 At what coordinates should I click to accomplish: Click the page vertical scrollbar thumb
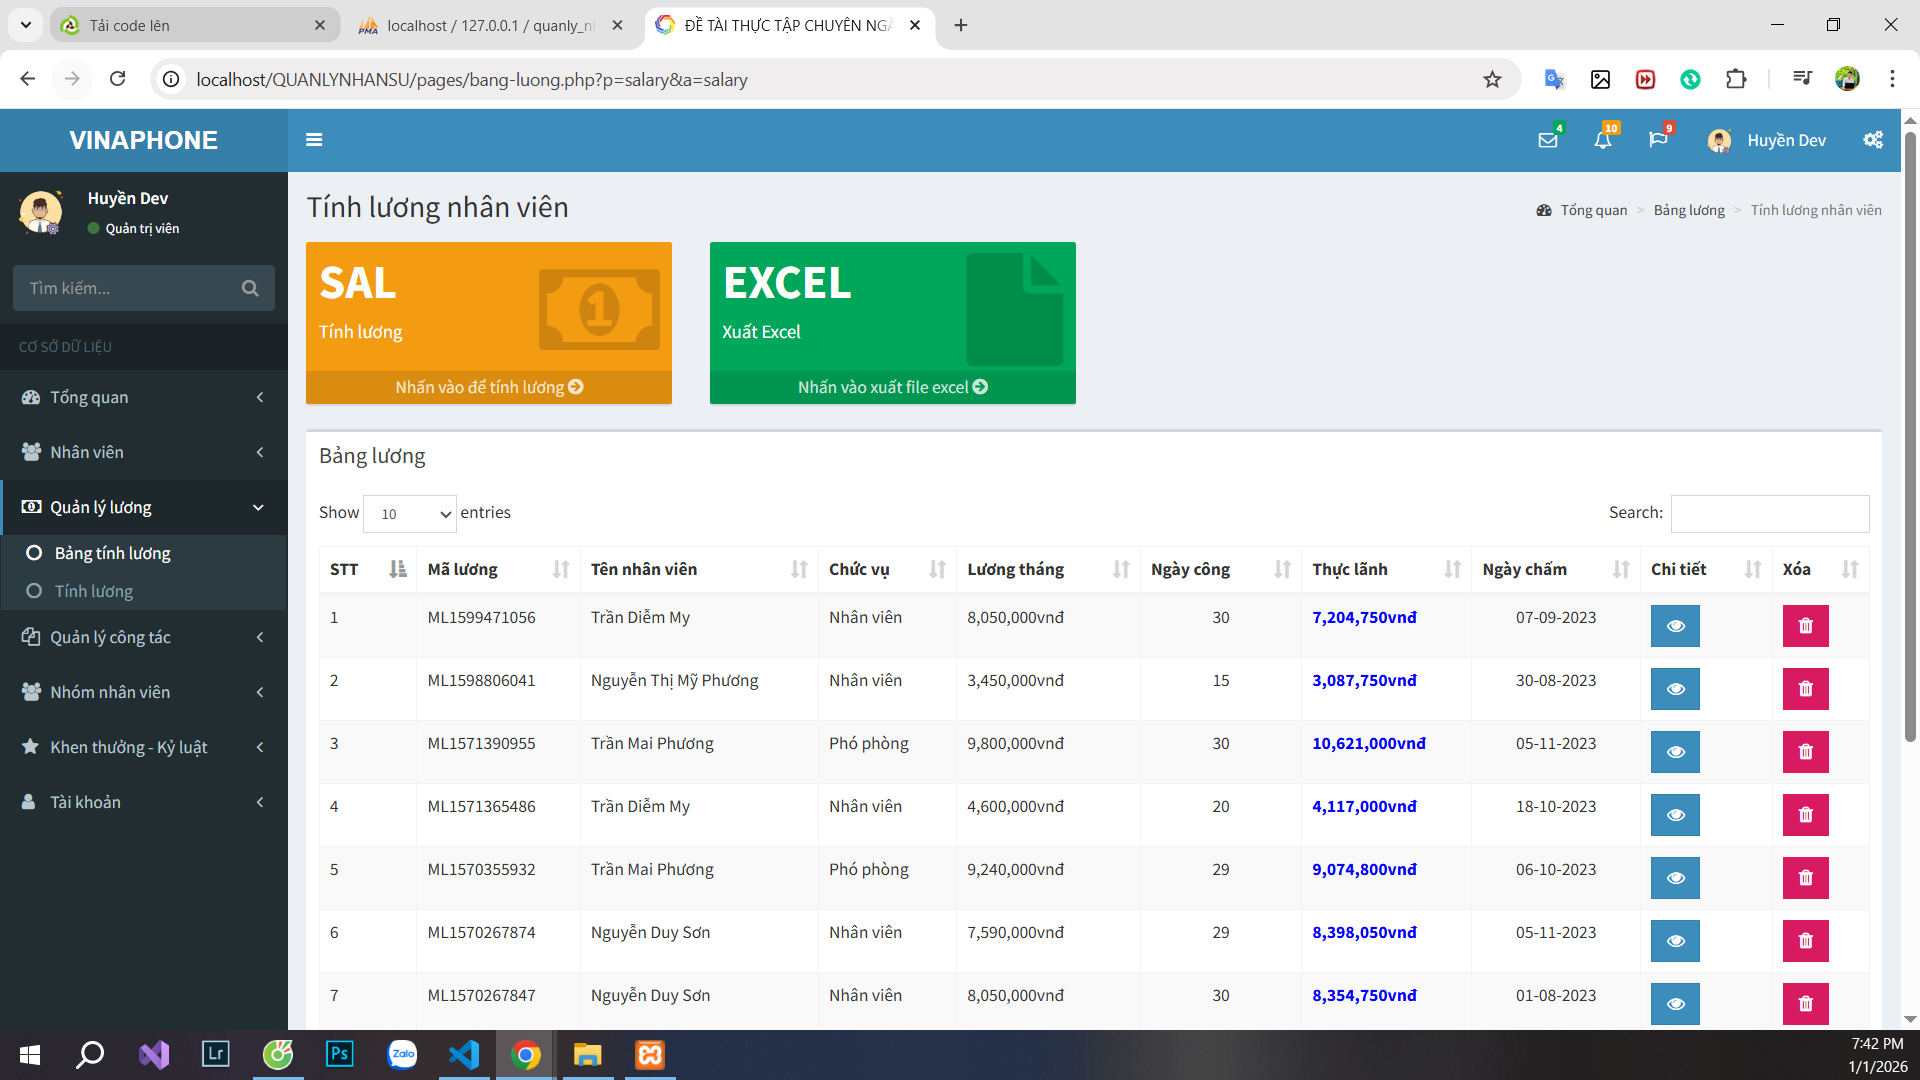[1910, 435]
